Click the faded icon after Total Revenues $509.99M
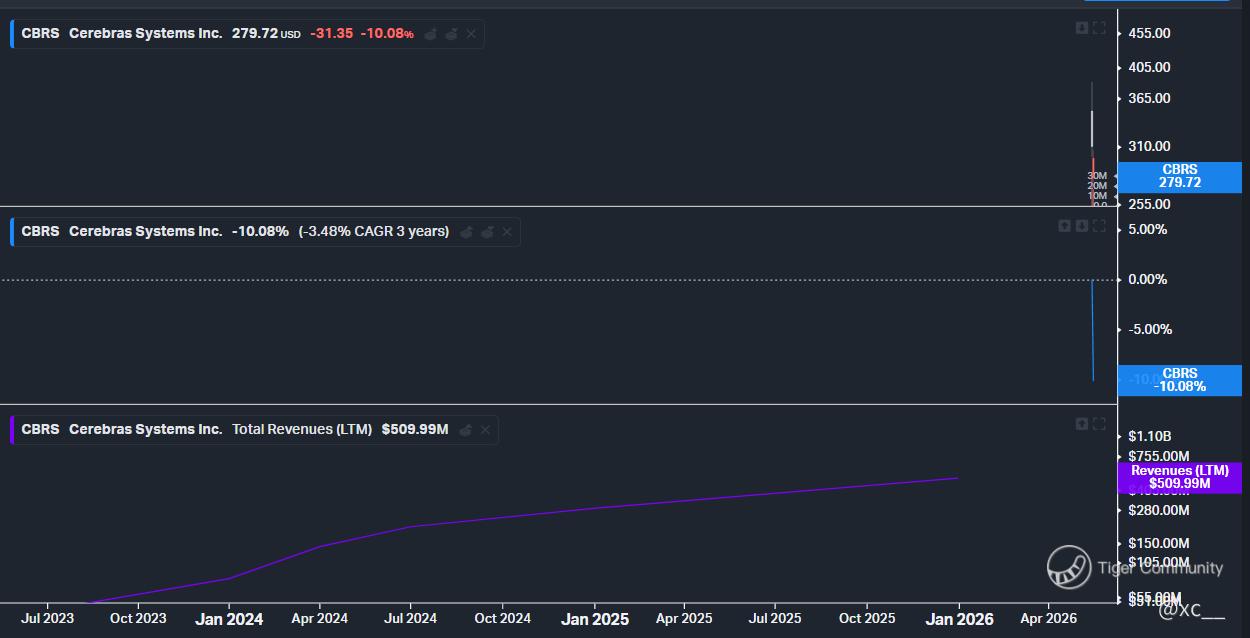 point(465,430)
